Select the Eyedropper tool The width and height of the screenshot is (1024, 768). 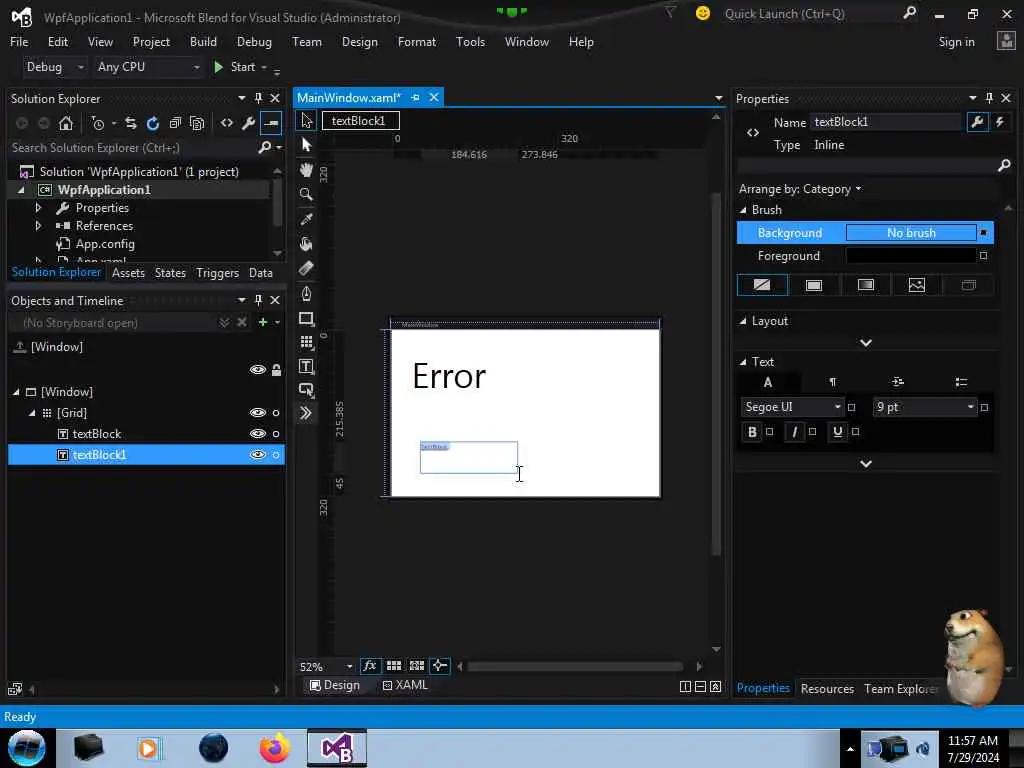[306, 219]
